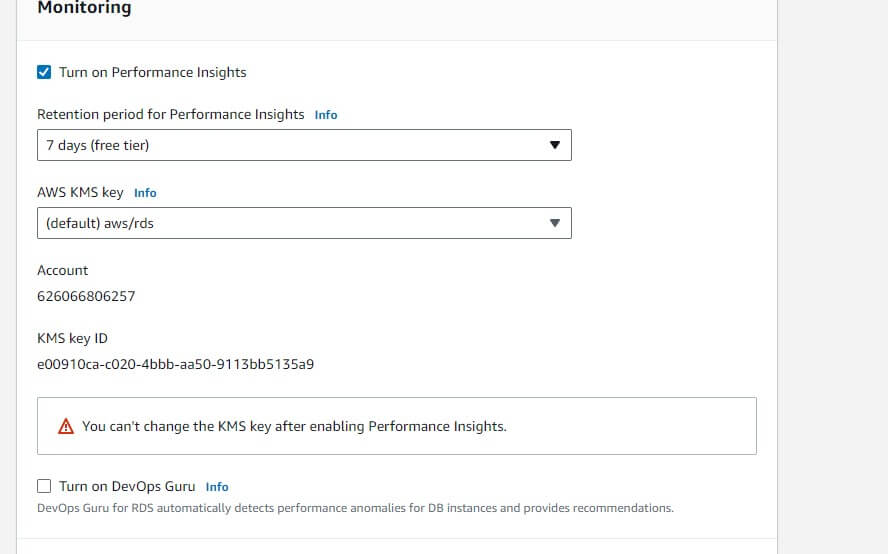The height and width of the screenshot is (554, 888).
Task: Uncheck Turn on Performance Insights checkbox
Action: pos(44,72)
